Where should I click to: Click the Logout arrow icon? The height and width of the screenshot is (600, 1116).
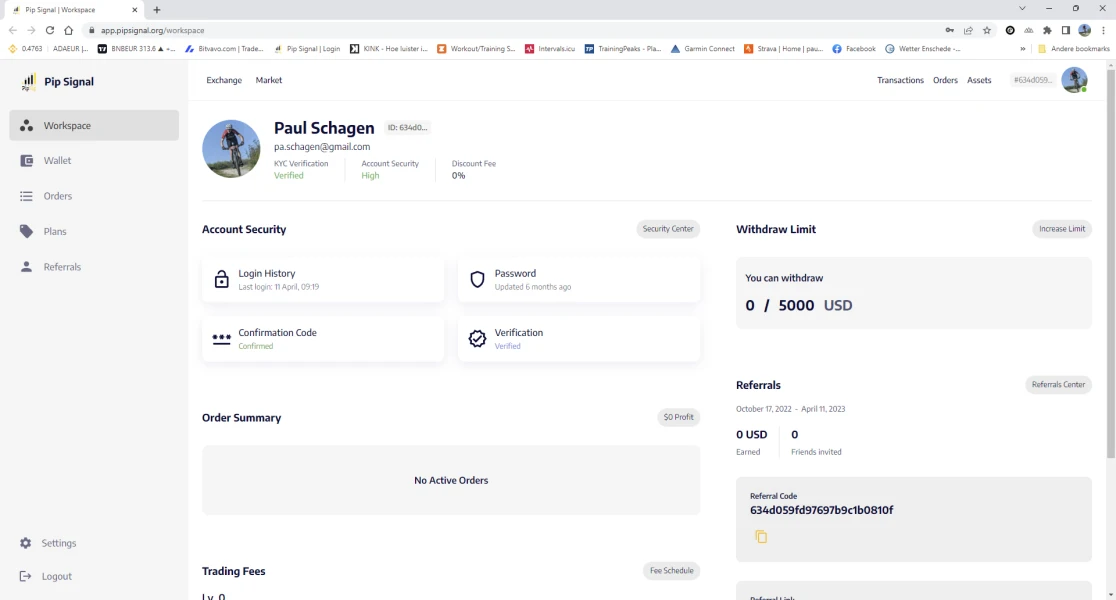pyautogui.click(x=26, y=577)
